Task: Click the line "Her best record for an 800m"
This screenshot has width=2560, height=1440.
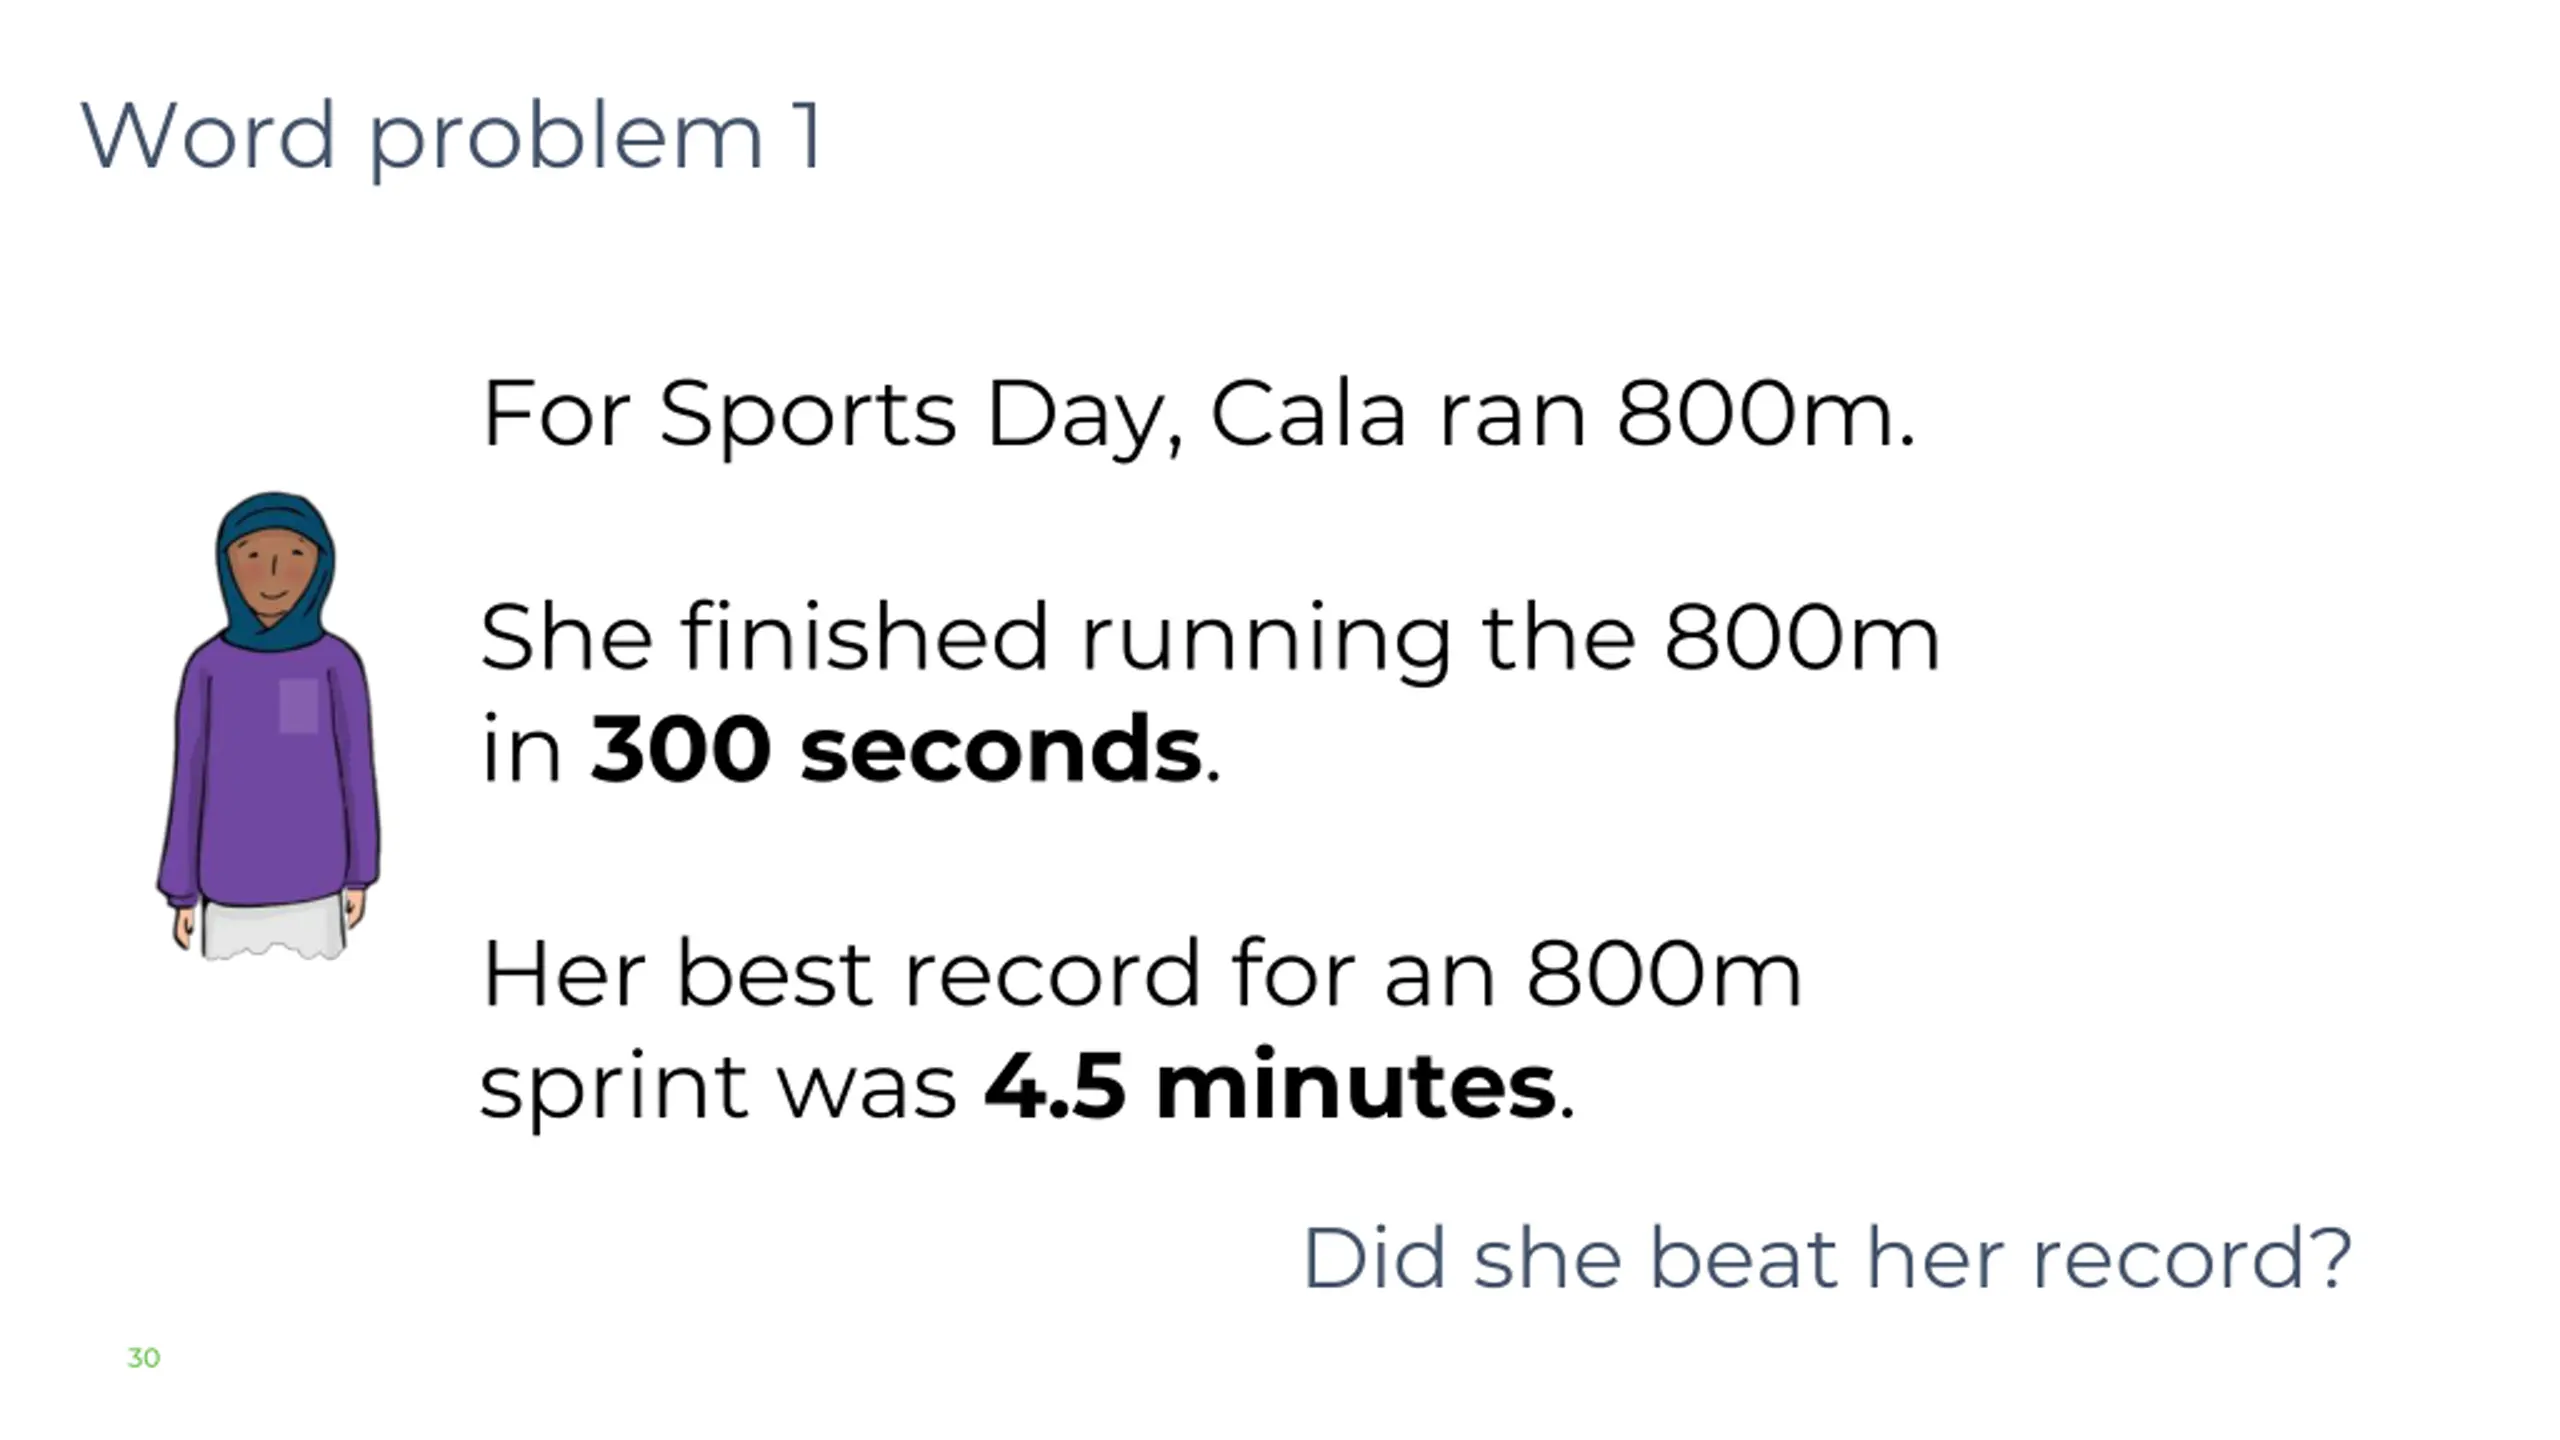Action: [1140, 974]
